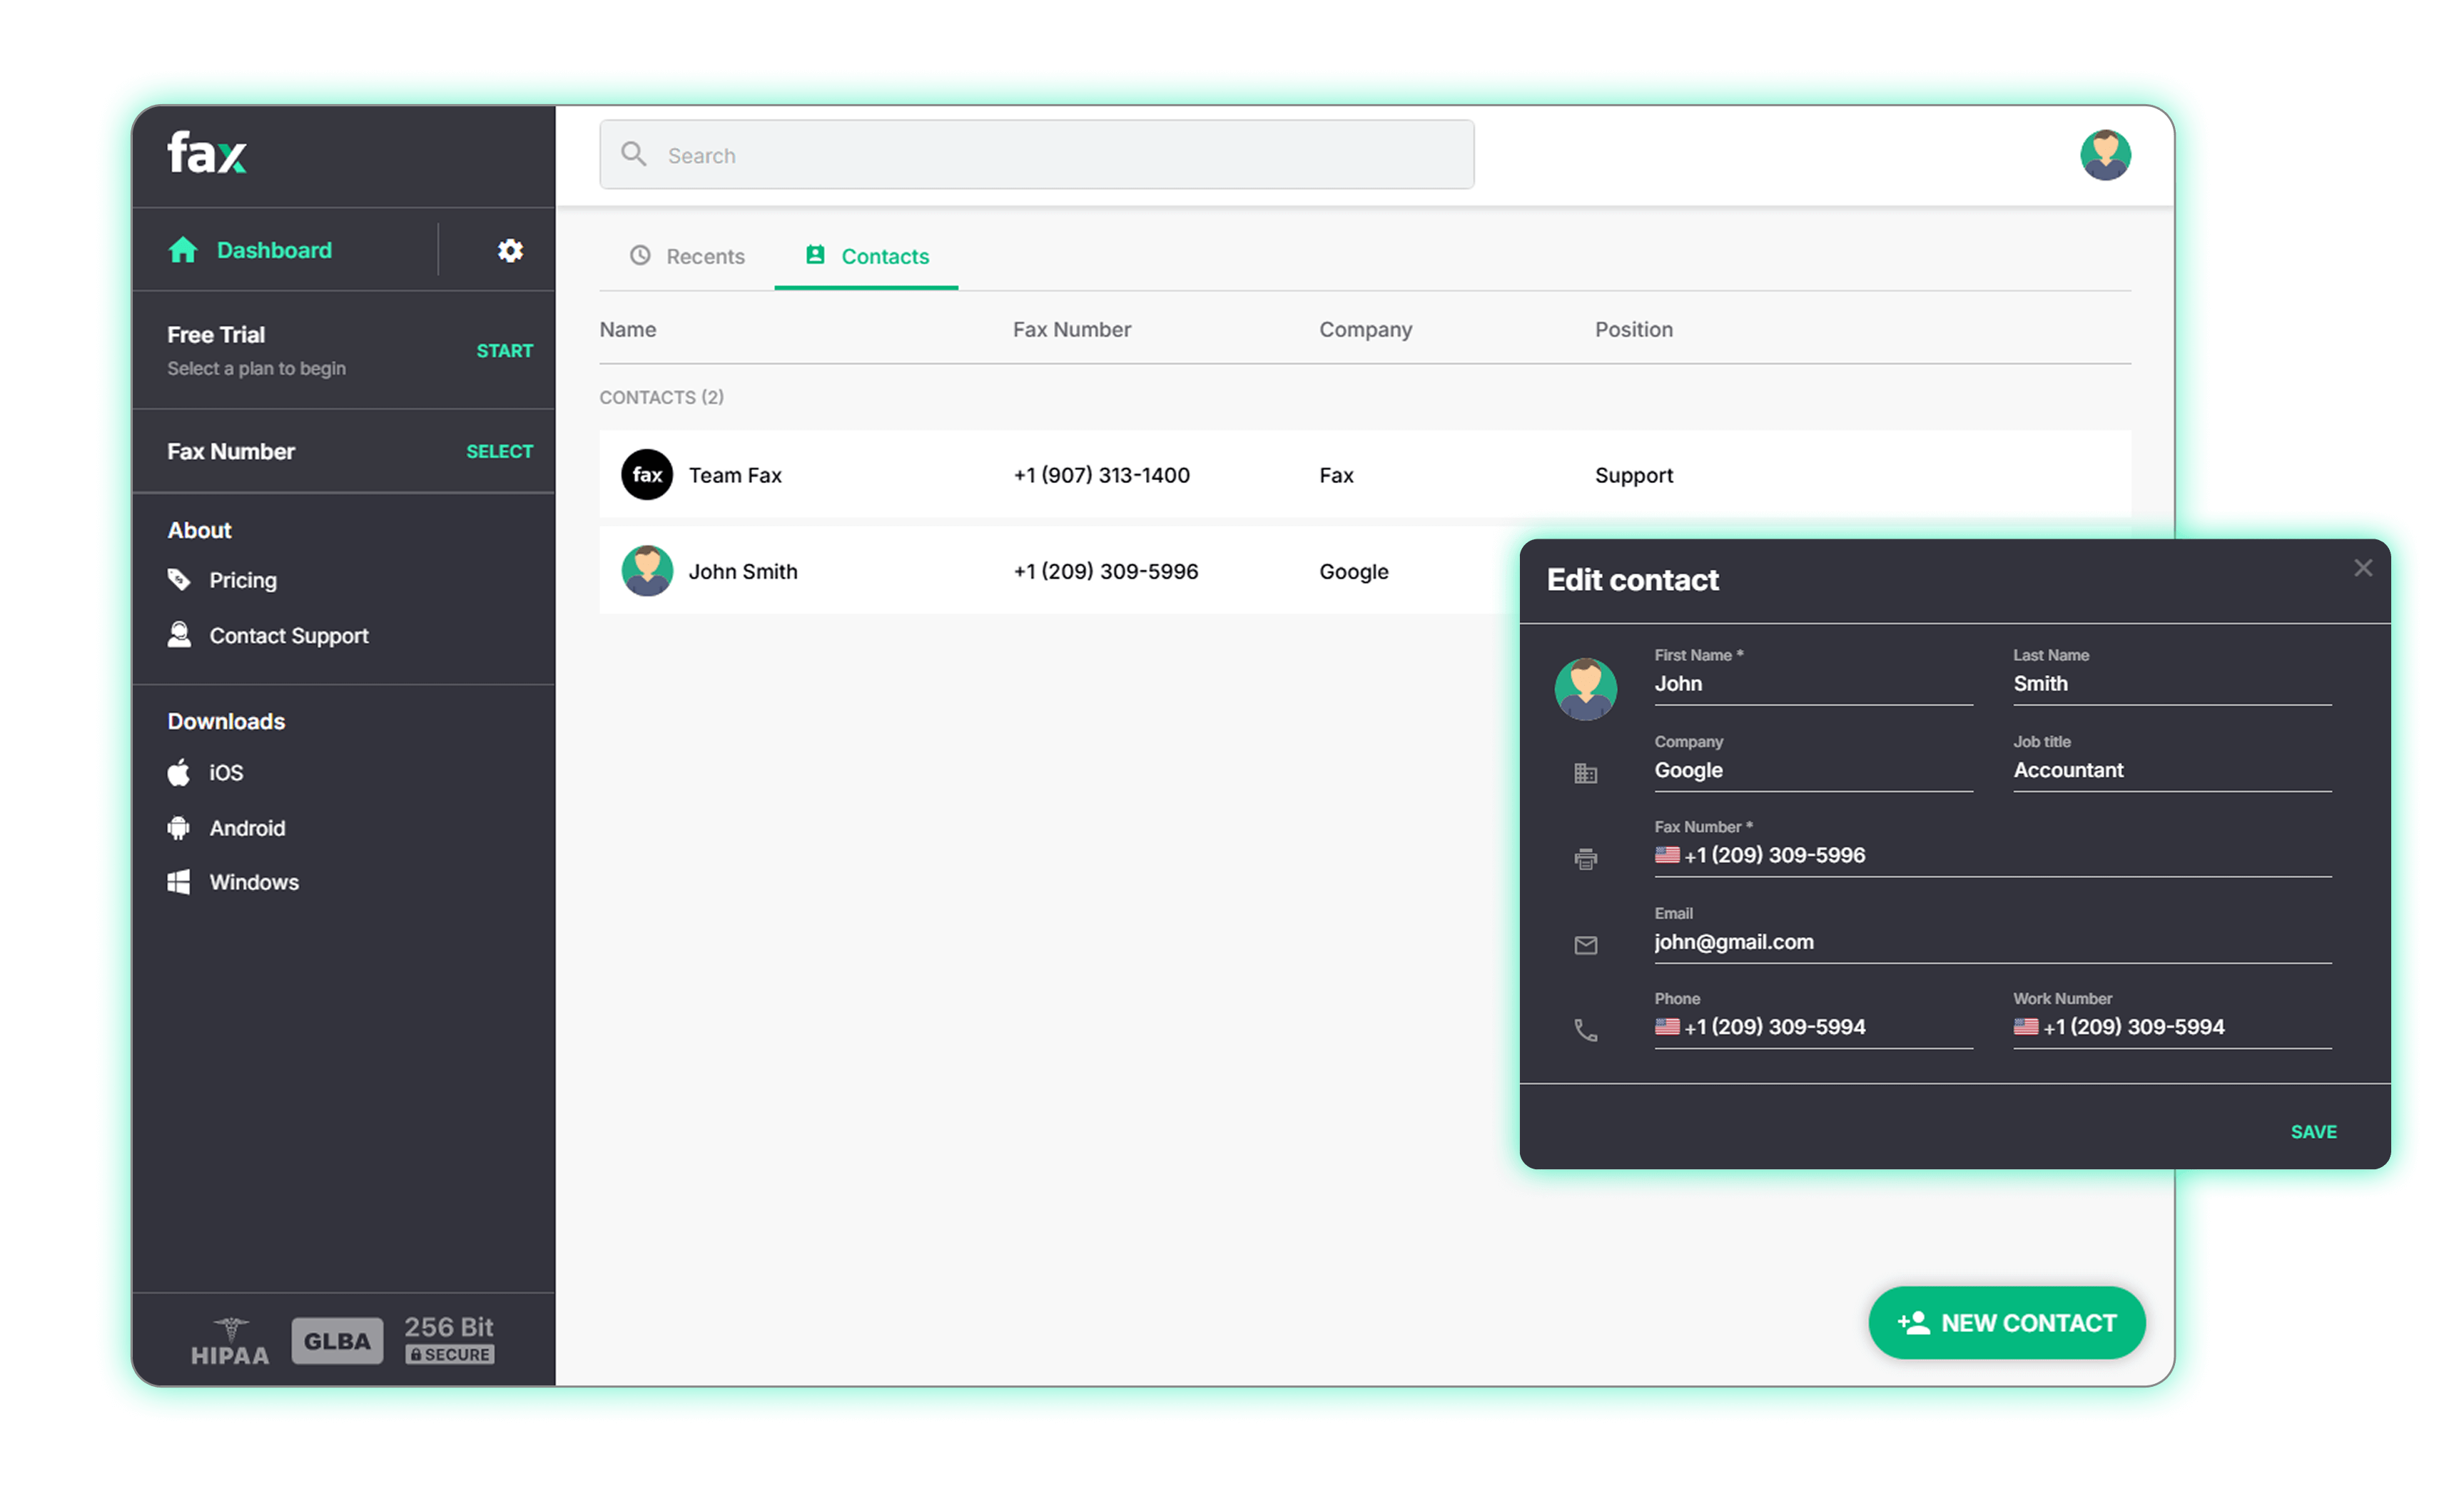Click the Team Fax contact logo
Screen dimensions: 2464x1496
click(647, 475)
